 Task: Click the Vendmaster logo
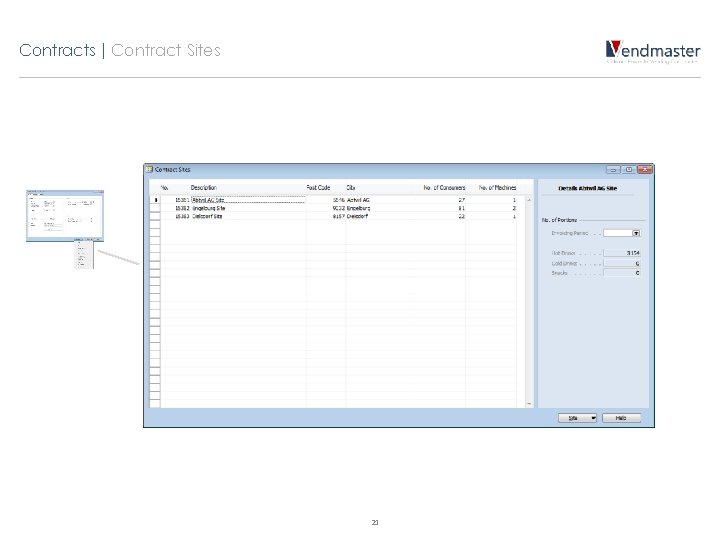(x=653, y=51)
